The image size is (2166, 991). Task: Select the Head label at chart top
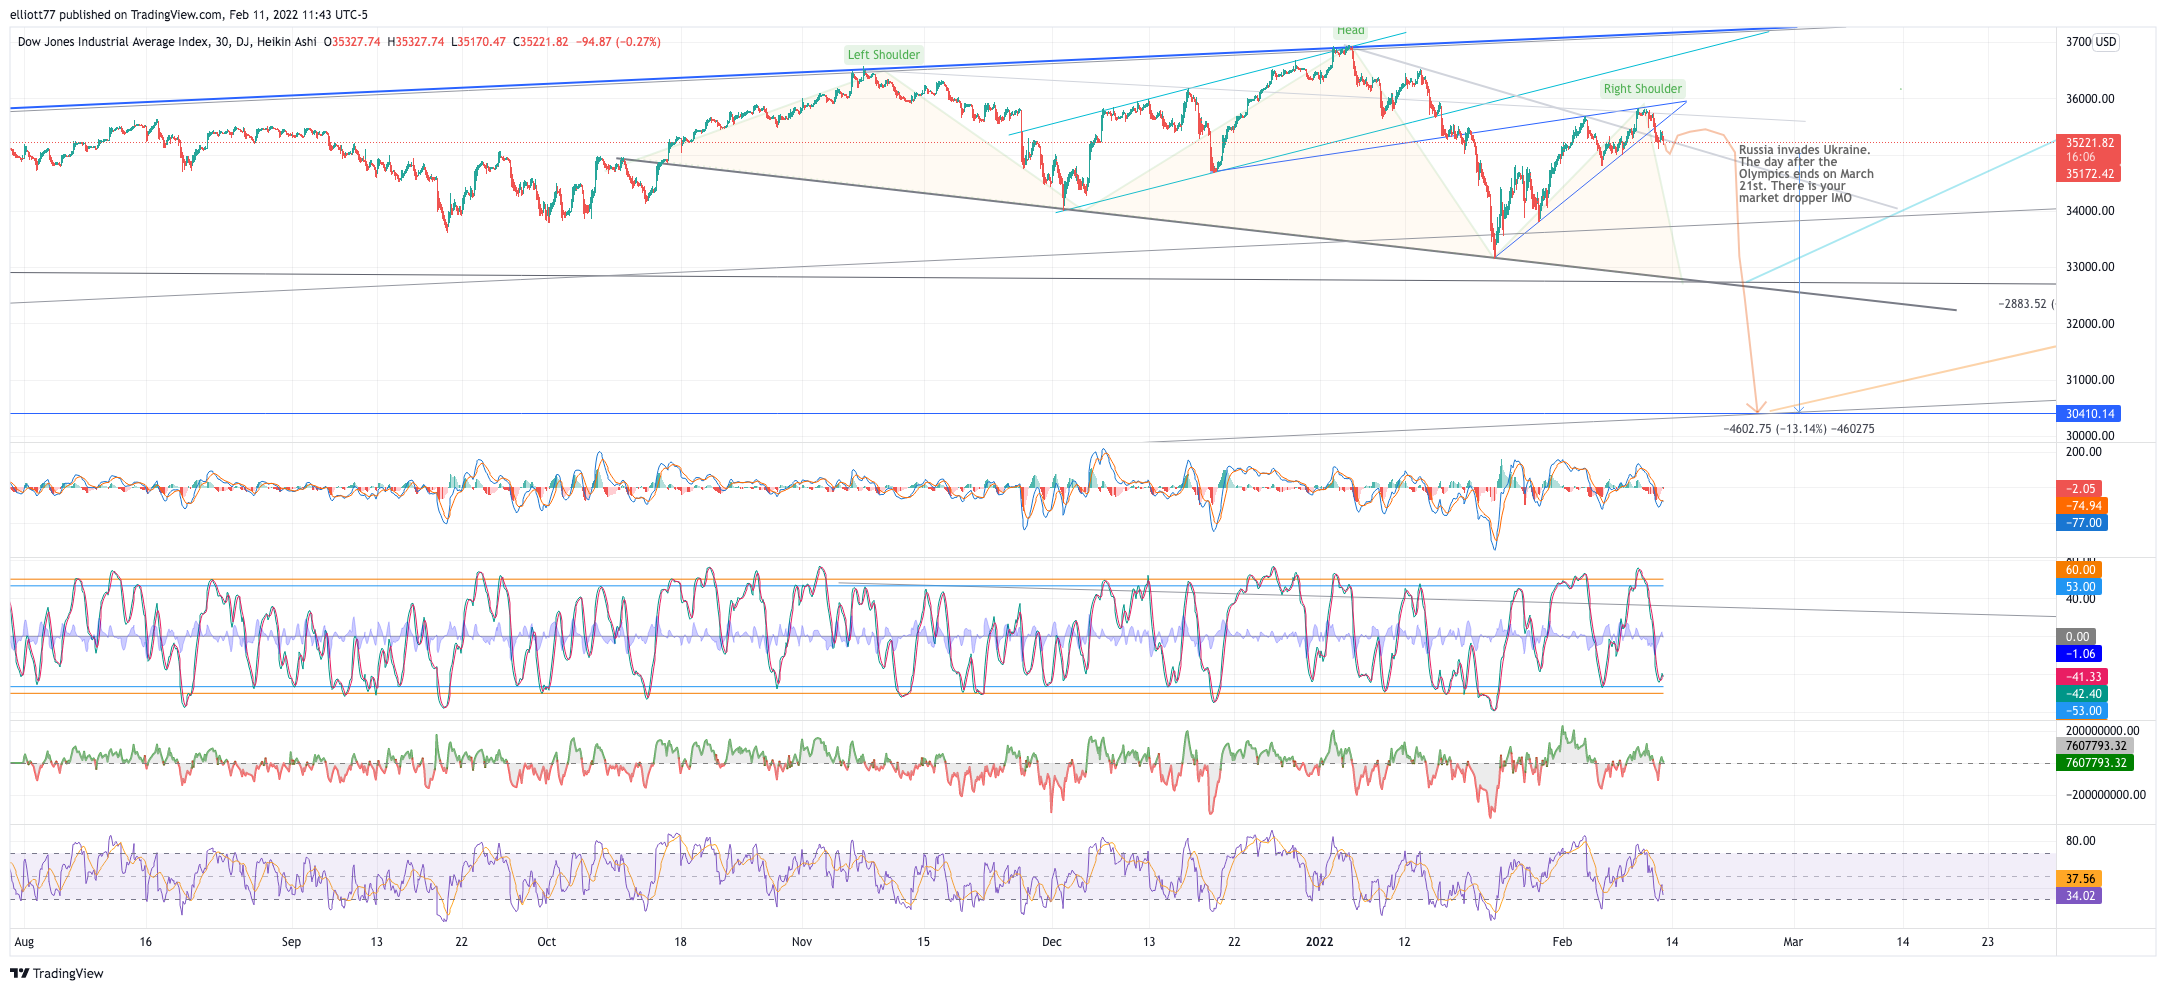tap(1351, 31)
